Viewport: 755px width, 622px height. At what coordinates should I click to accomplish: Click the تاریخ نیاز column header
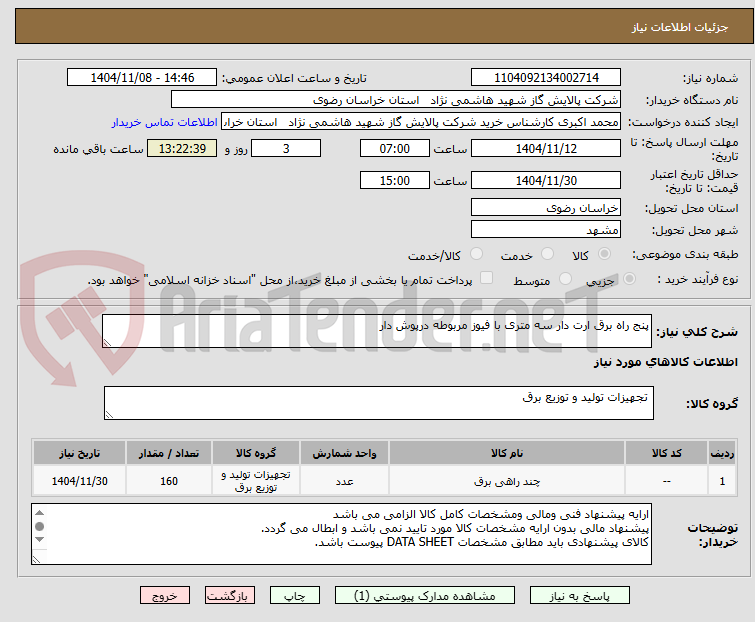(x=79, y=453)
